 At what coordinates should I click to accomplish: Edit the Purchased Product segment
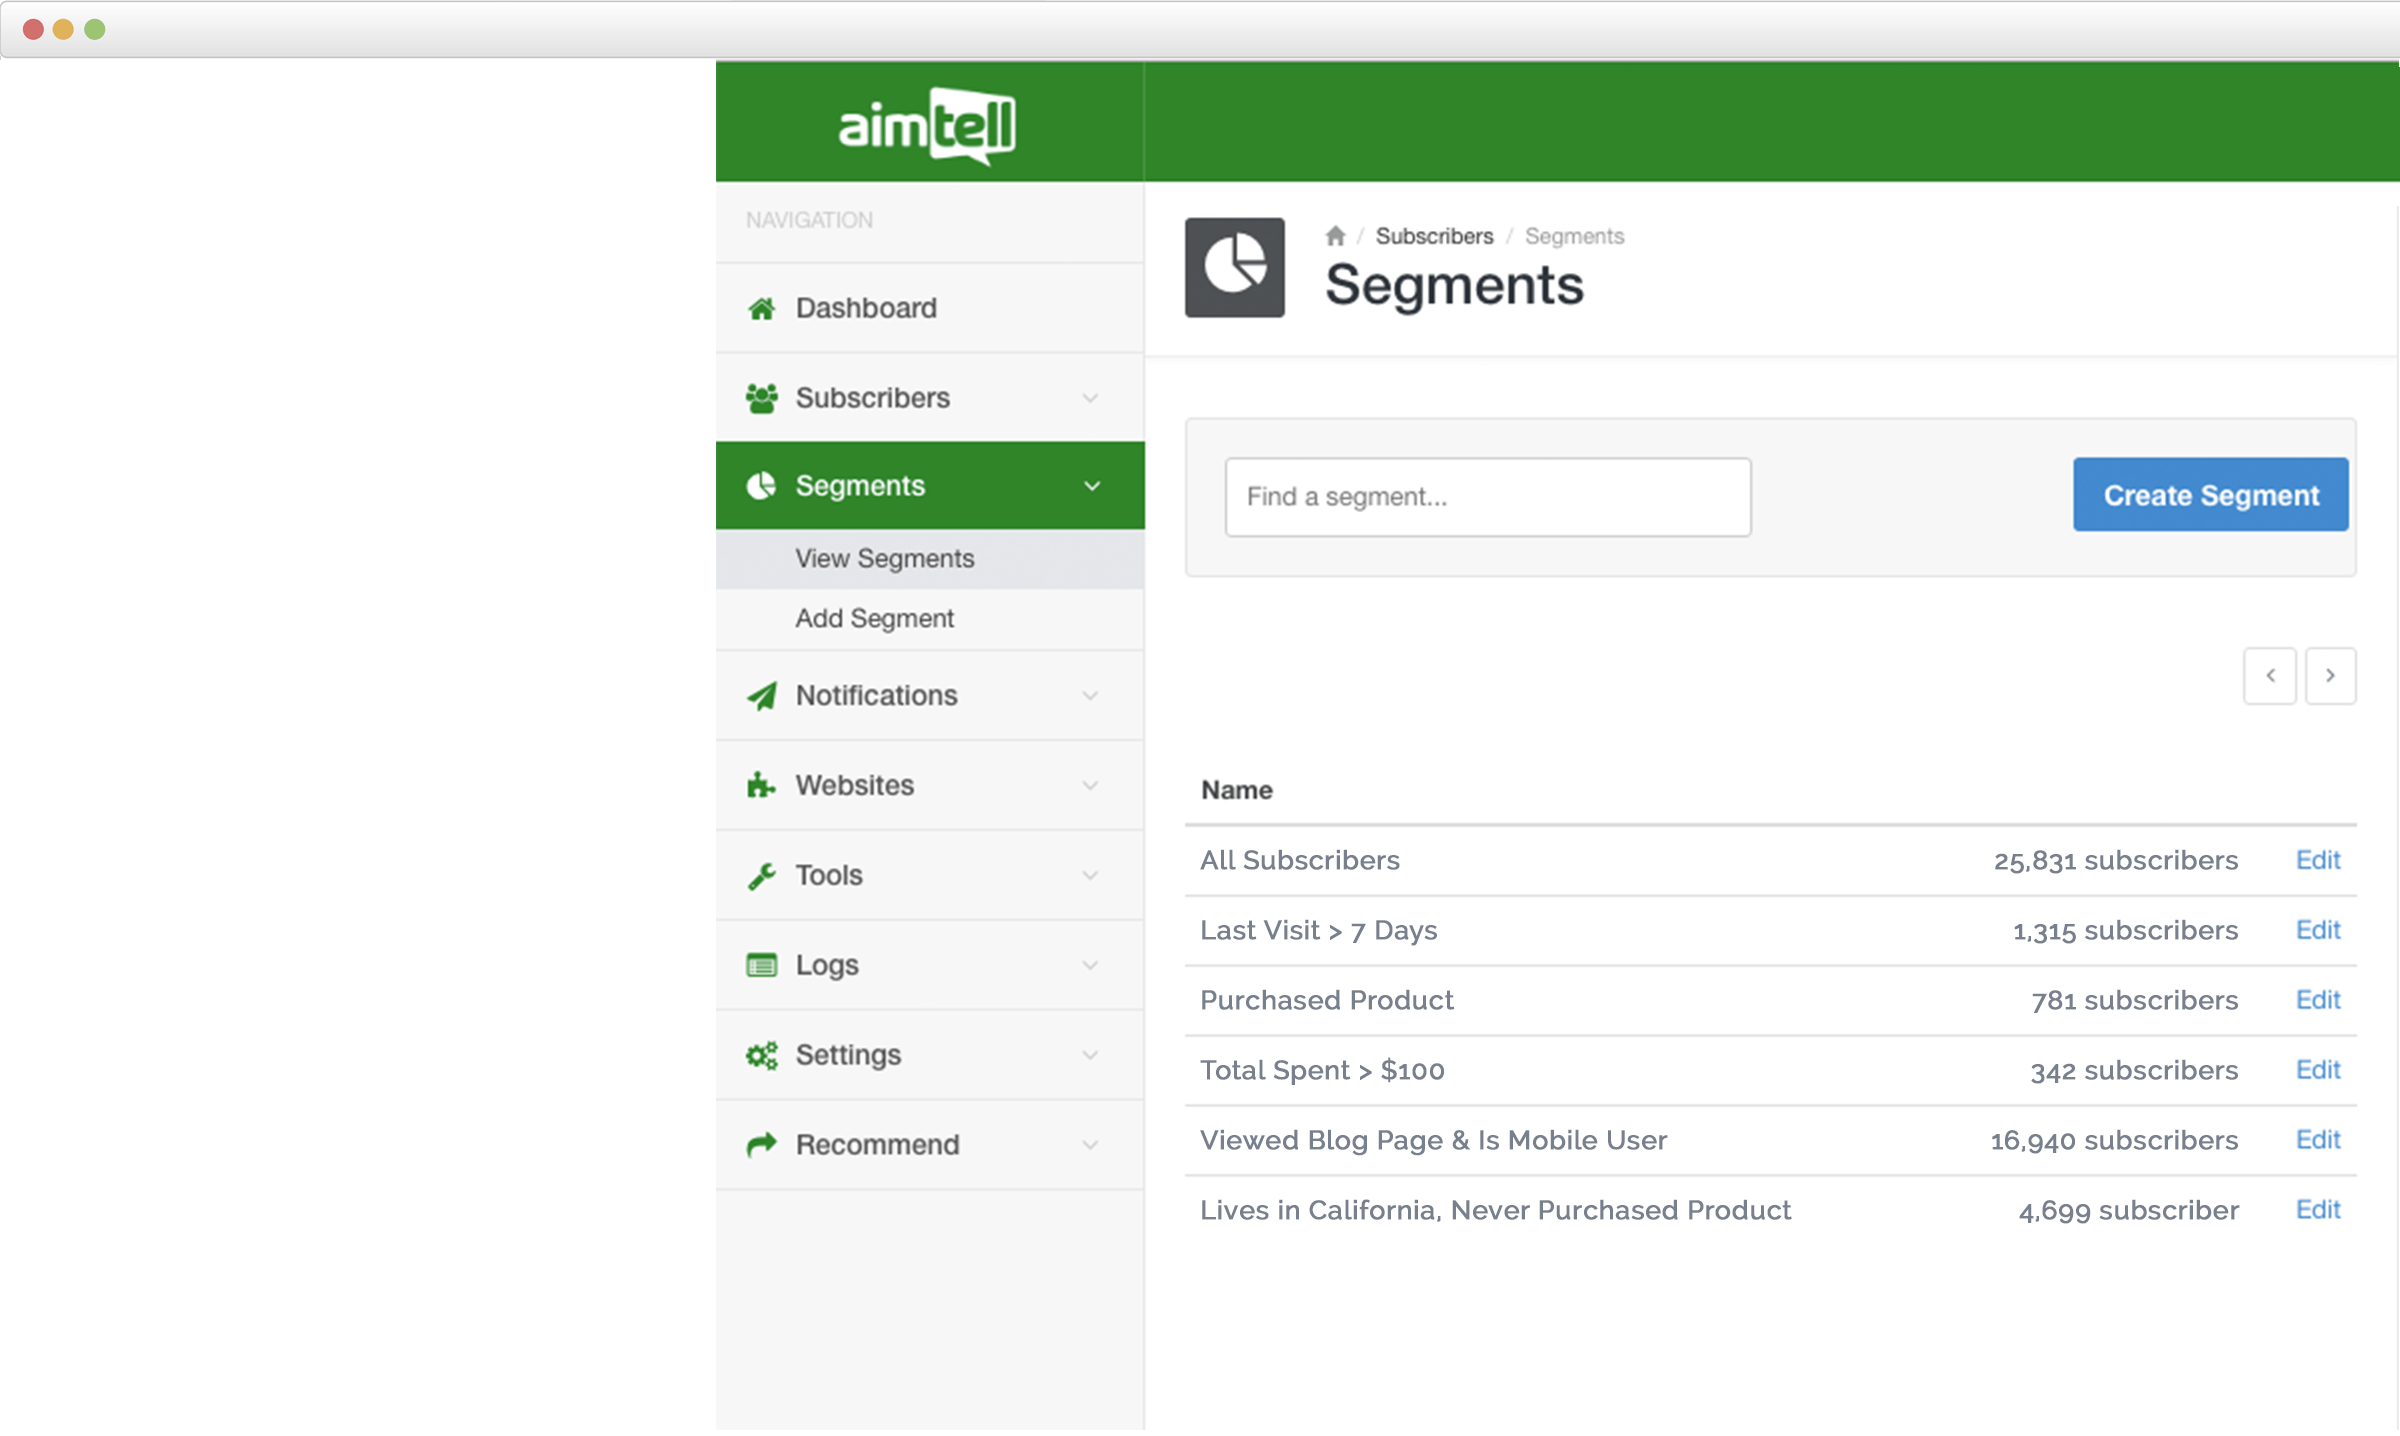[2318, 1000]
